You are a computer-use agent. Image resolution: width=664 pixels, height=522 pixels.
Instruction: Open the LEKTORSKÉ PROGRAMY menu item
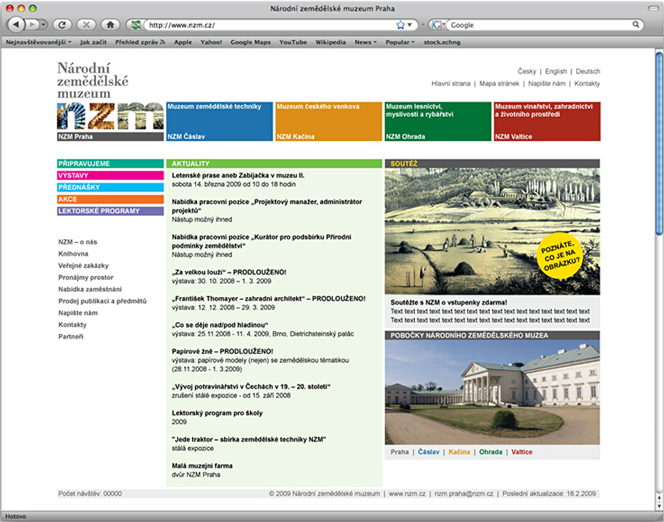tap(110, 211)
